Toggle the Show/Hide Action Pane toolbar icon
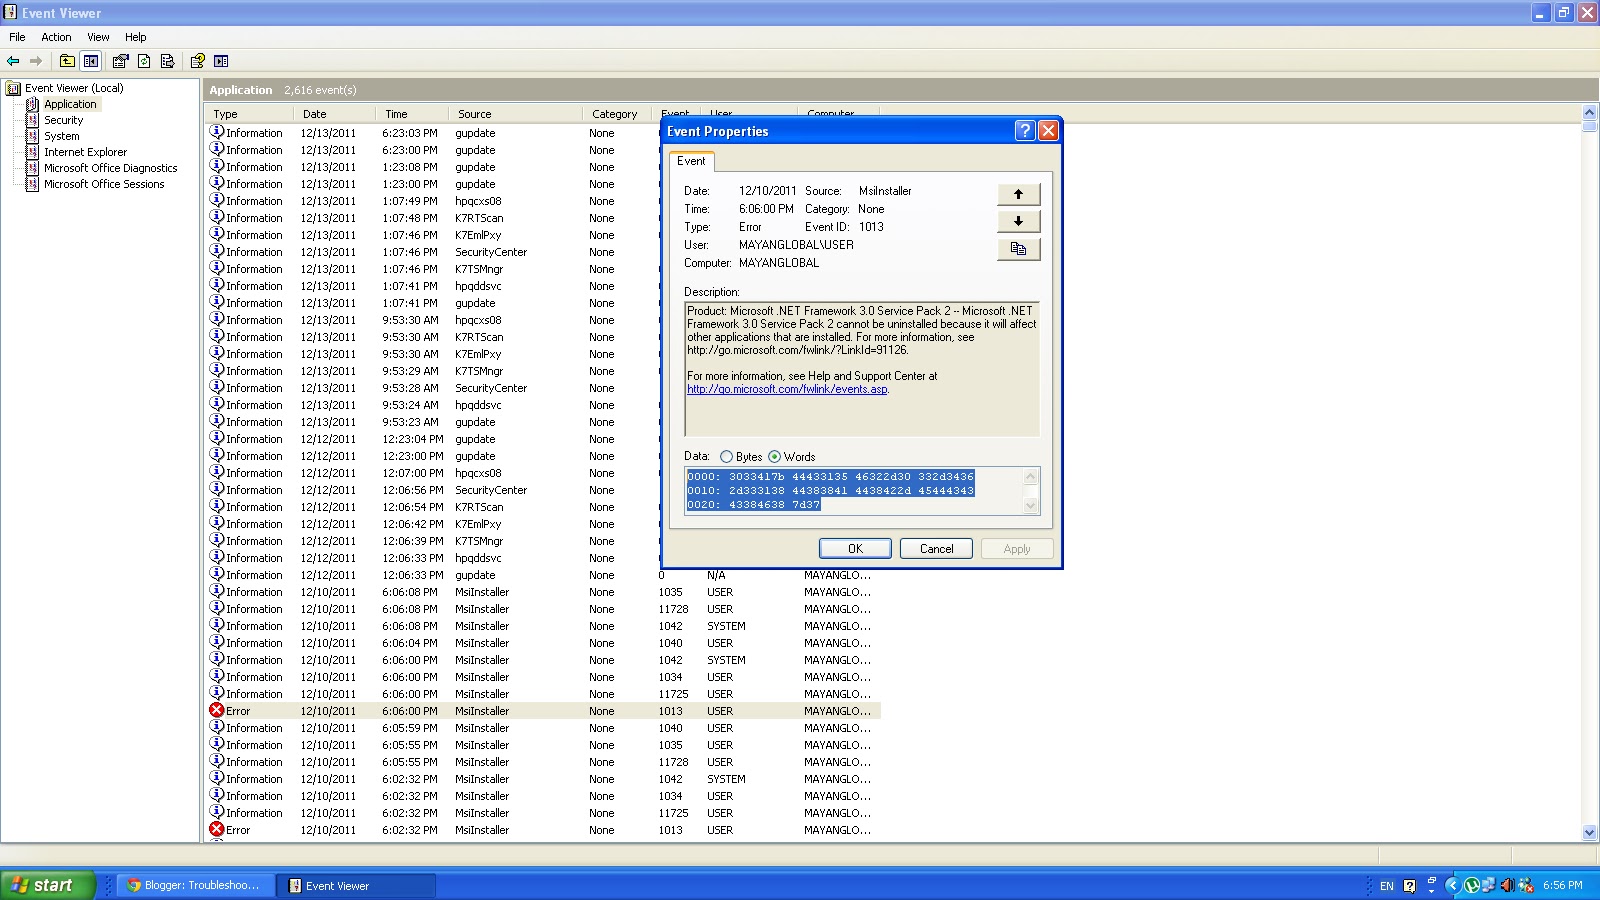1600x900 pixels. (x=221, y=61)
